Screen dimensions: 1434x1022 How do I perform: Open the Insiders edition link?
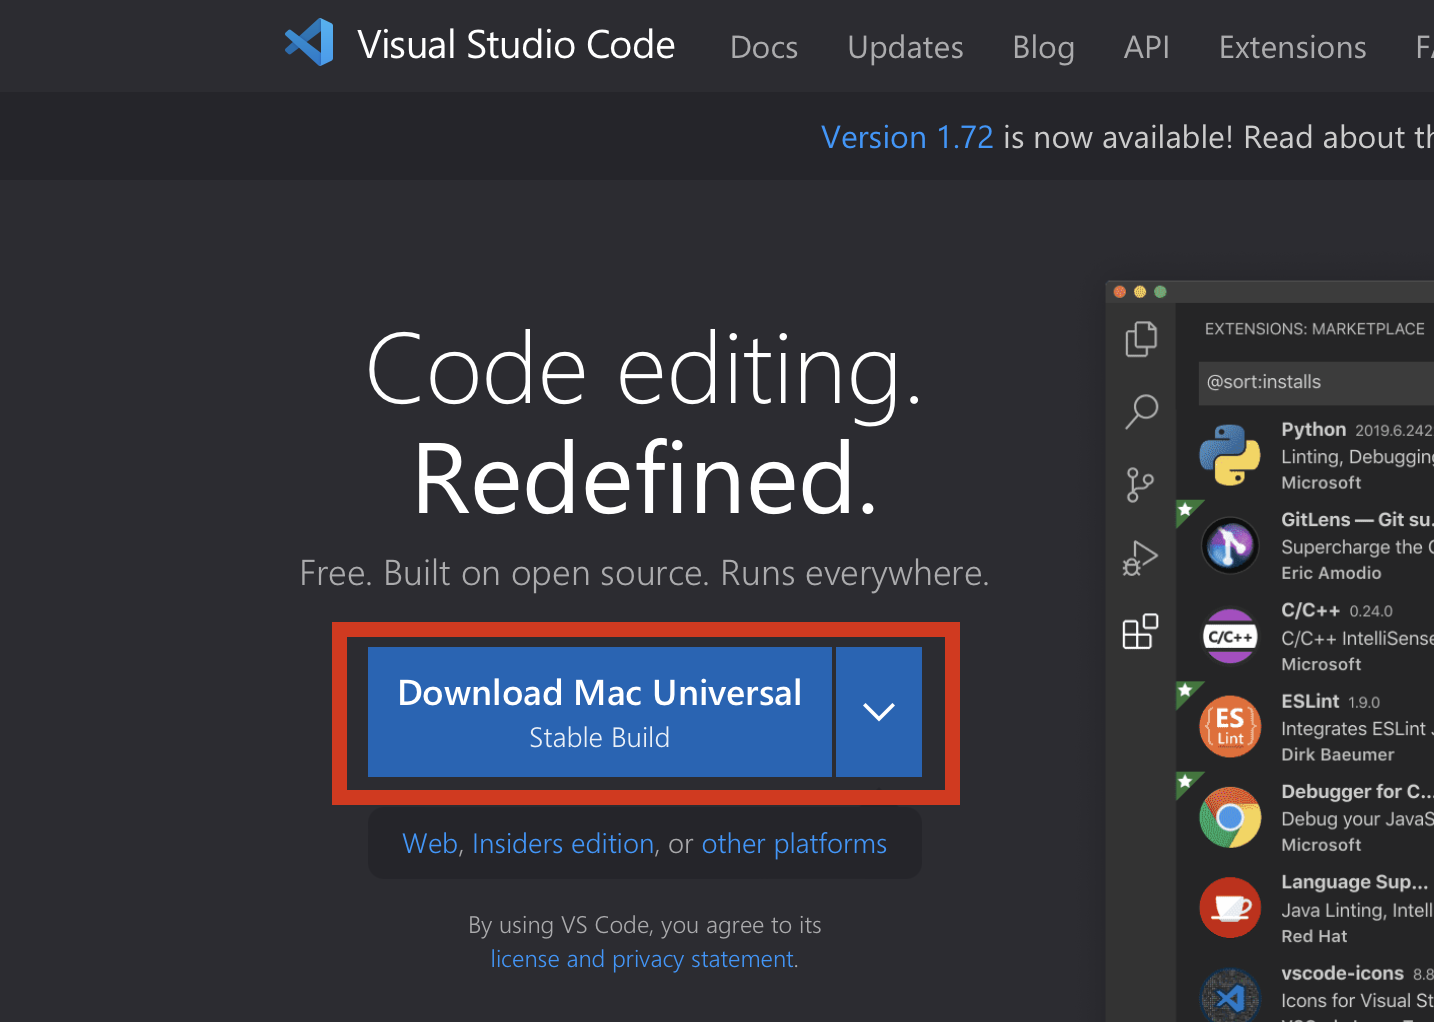563,844
